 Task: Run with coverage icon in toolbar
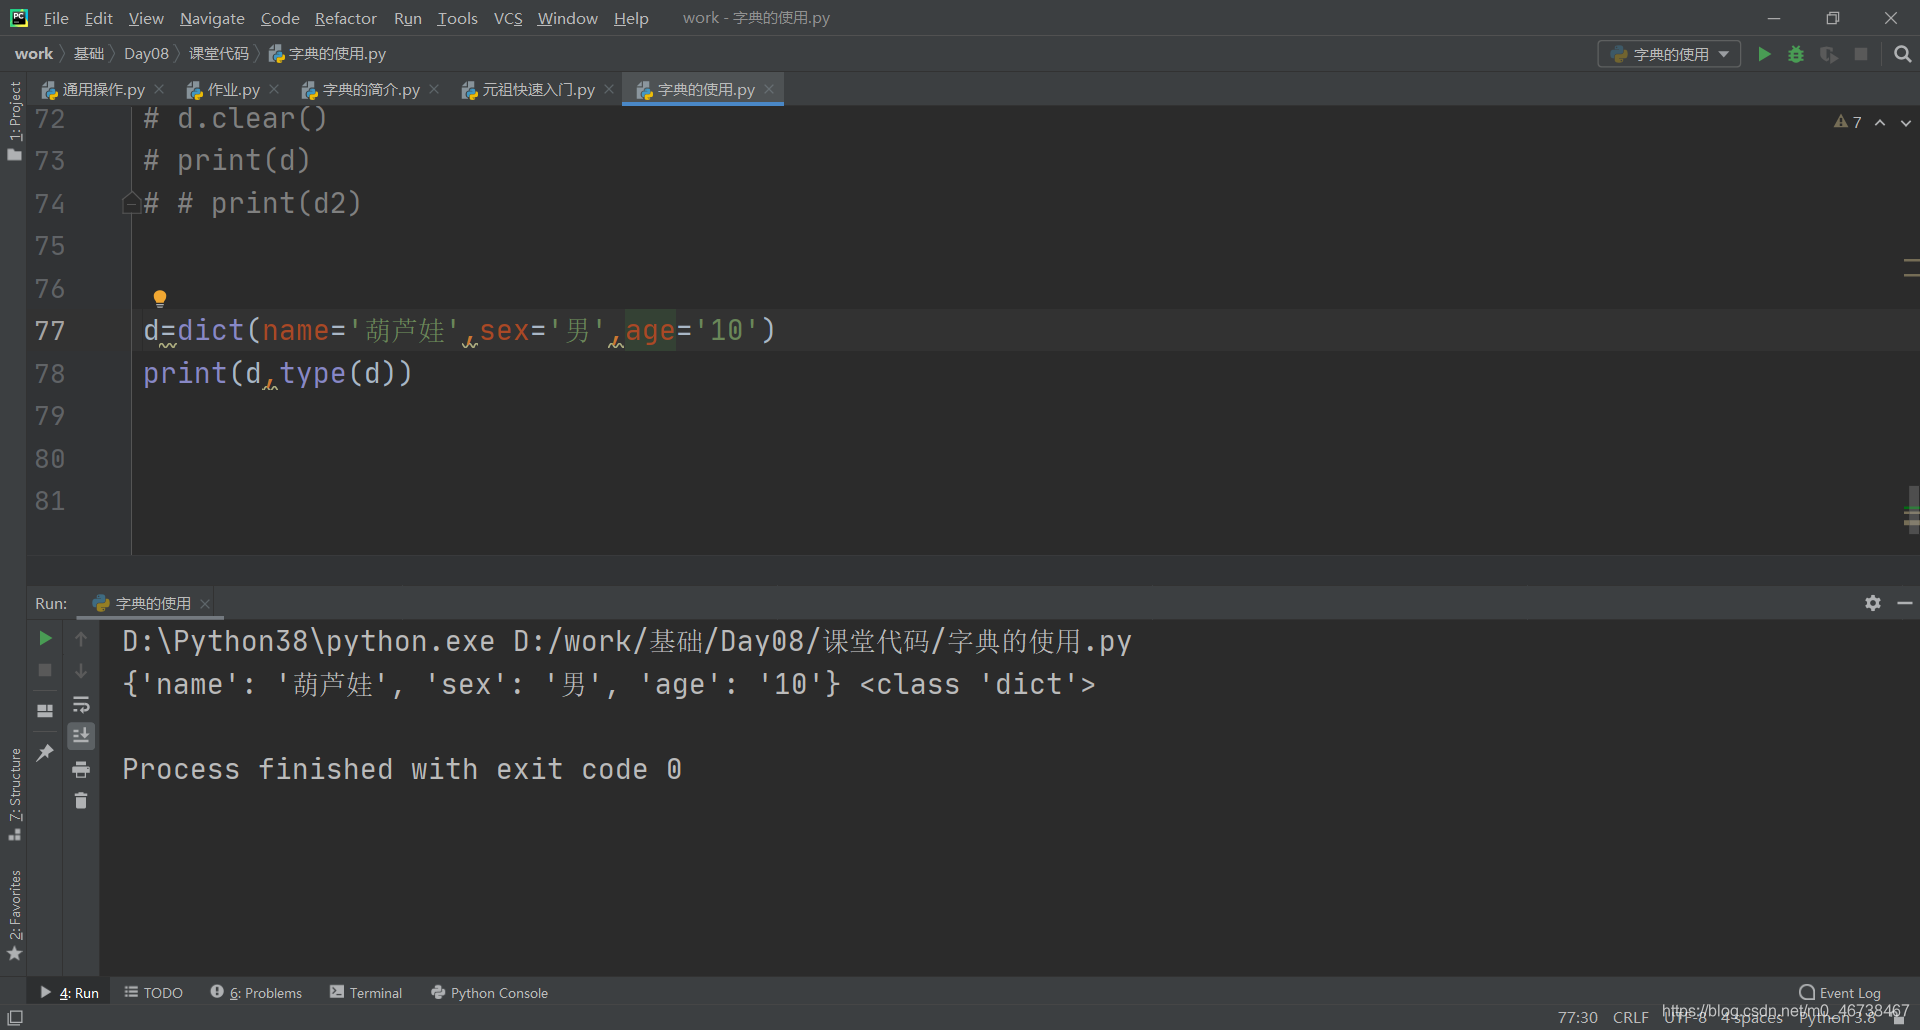tap(1828, 54)
